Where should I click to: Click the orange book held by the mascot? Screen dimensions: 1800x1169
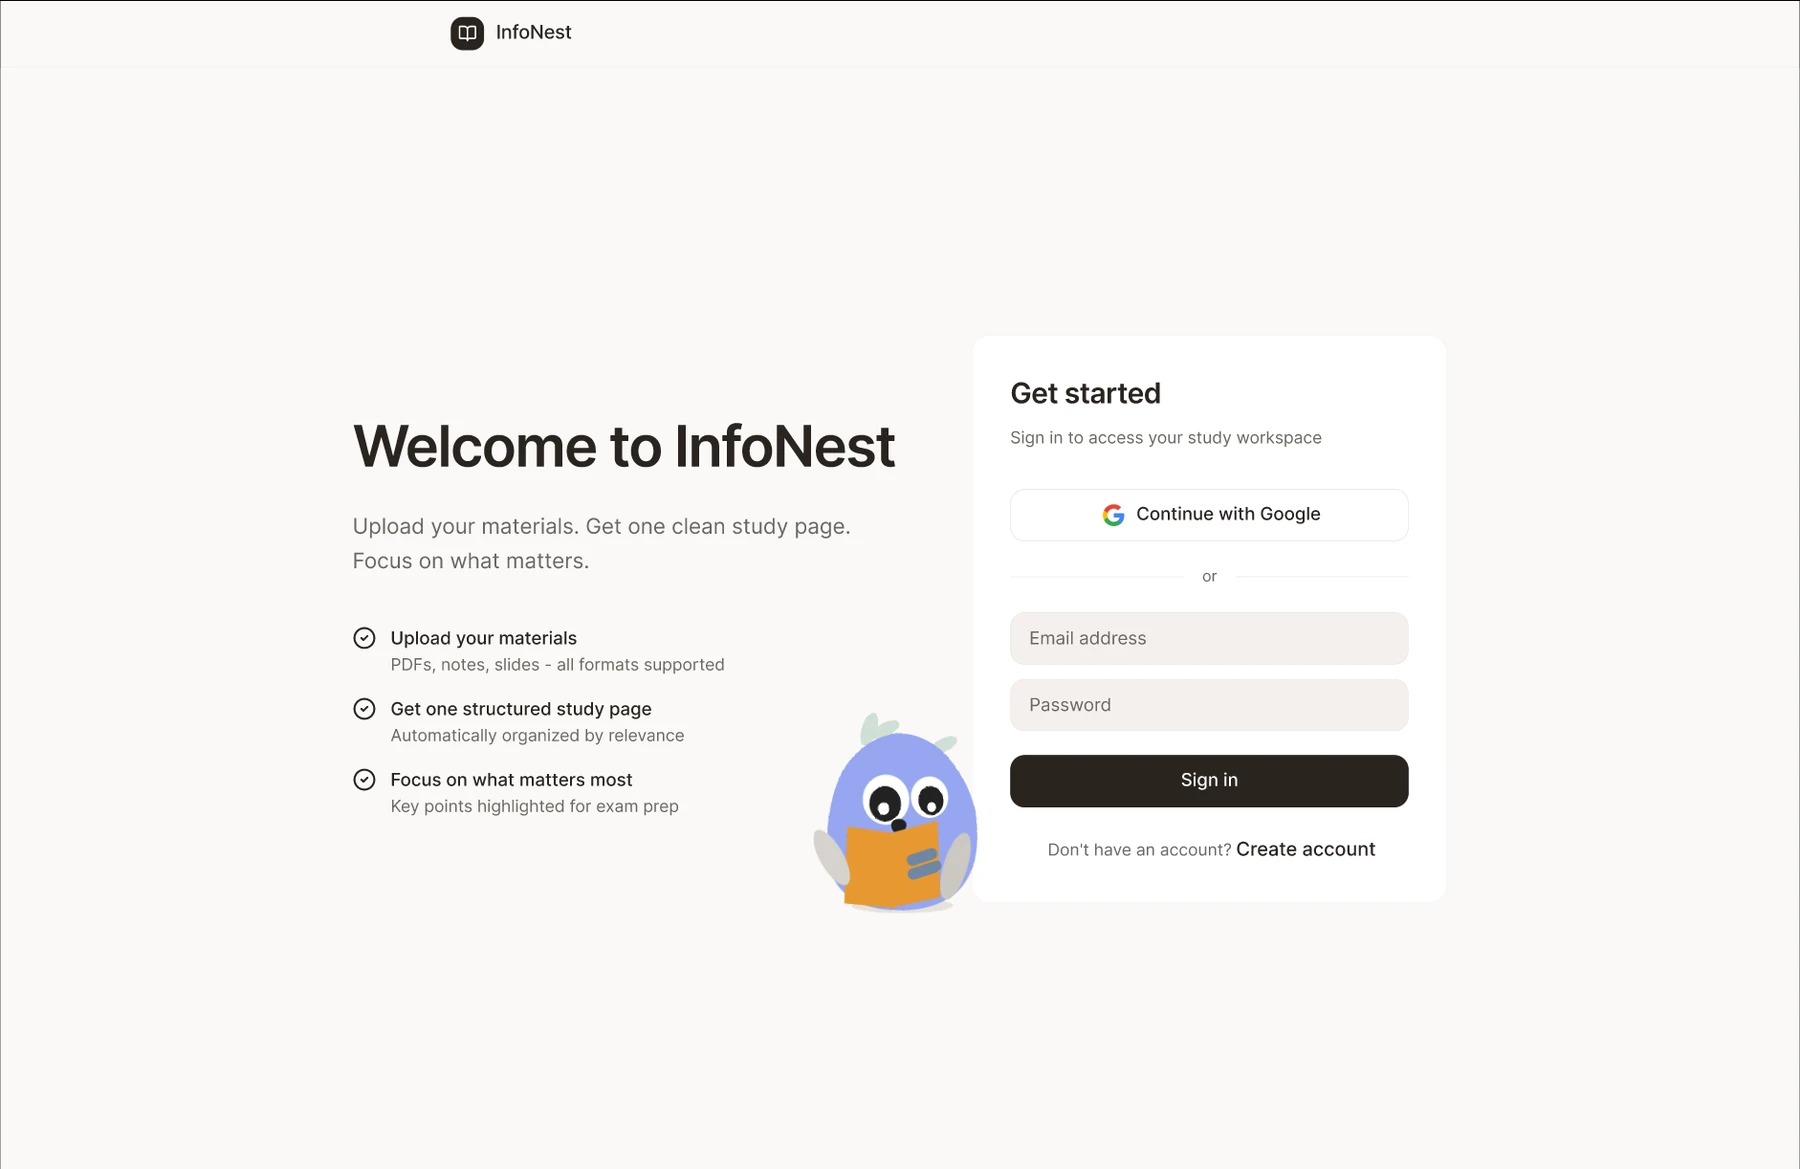893,865
